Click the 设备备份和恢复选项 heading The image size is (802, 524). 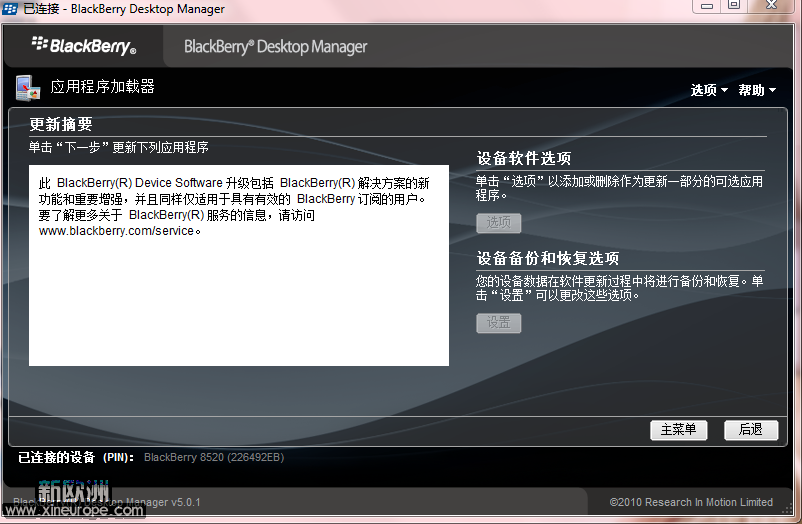coord(548,258)
